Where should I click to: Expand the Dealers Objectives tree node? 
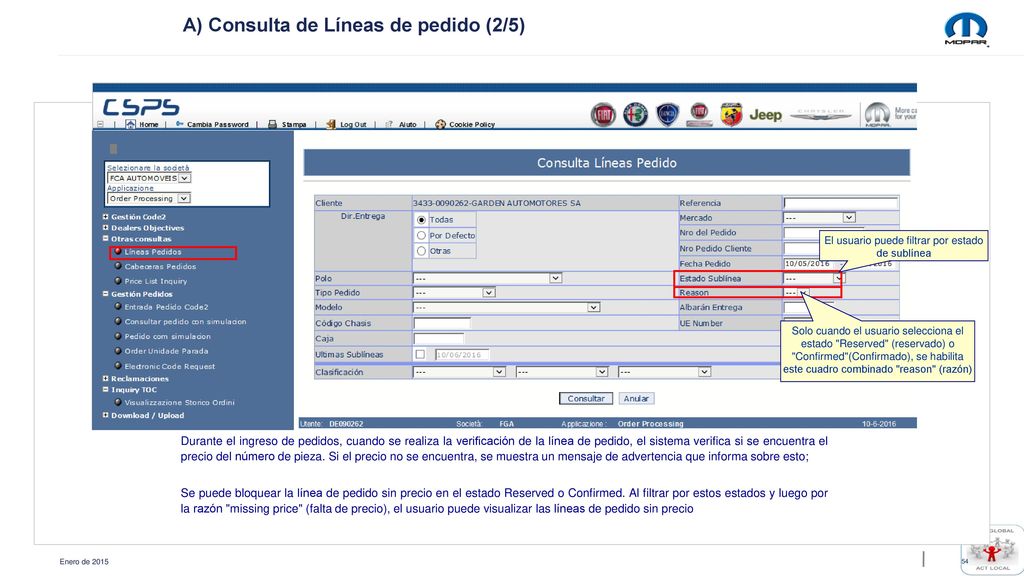tap(105, 227)
